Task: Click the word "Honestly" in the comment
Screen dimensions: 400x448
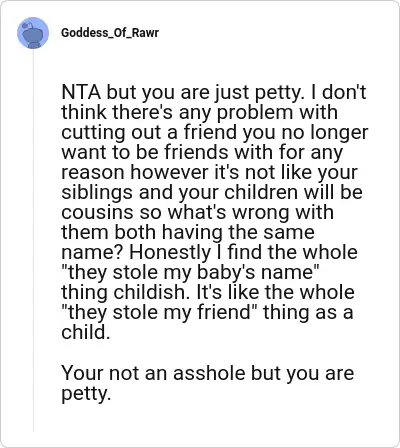Action: [x=170, y=252]
